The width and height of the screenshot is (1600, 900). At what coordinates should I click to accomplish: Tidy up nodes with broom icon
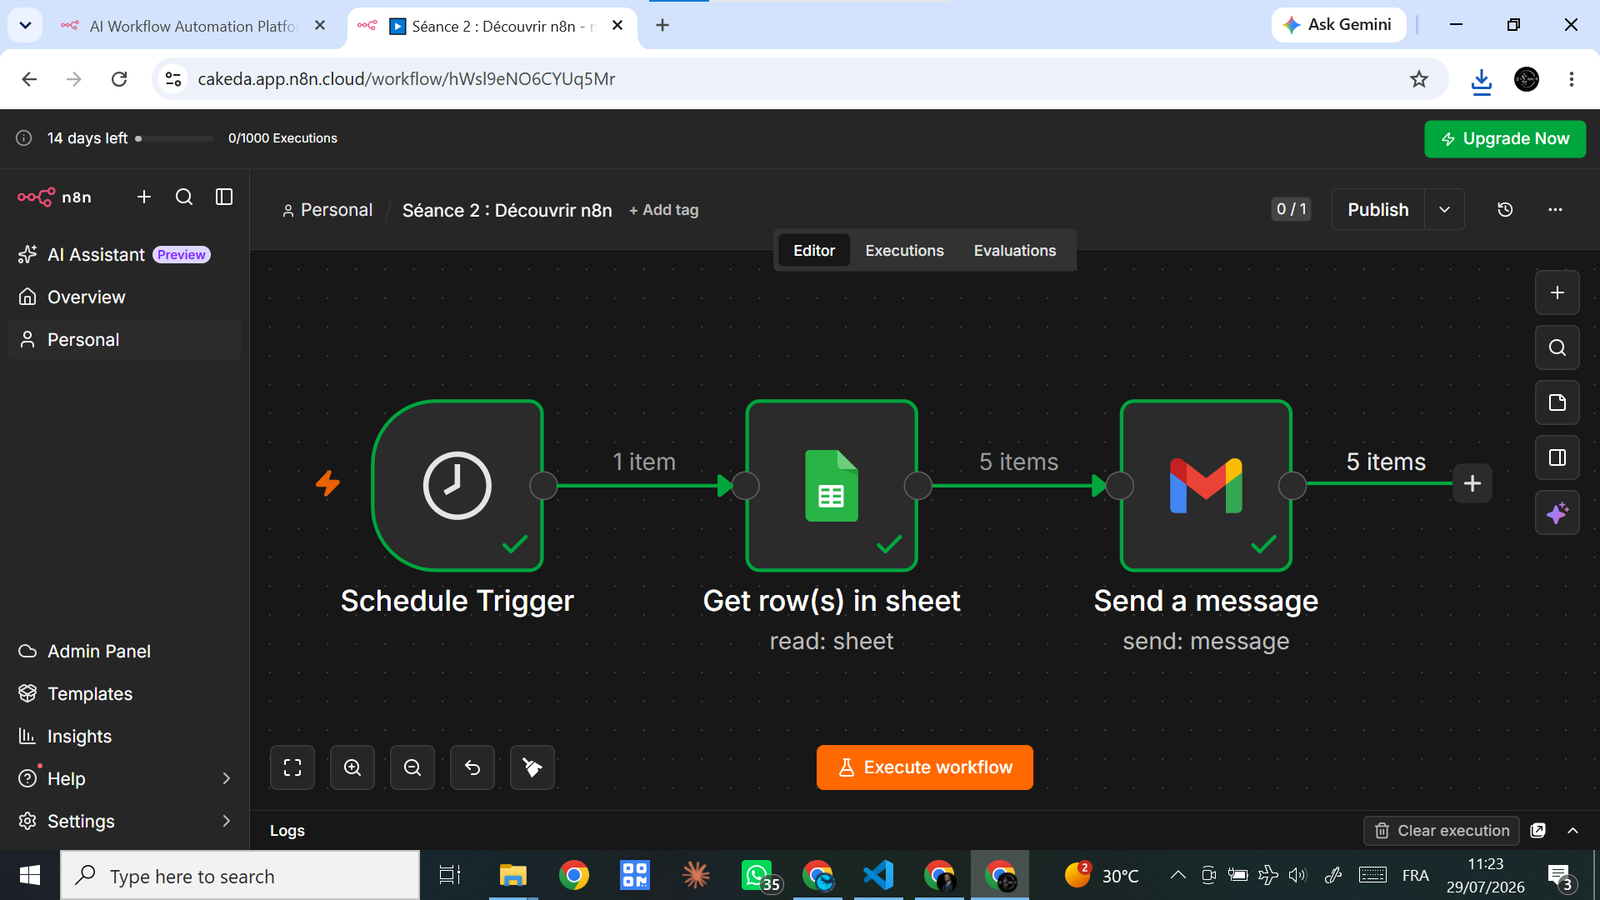pyautogui.click(x=532, y=768)
